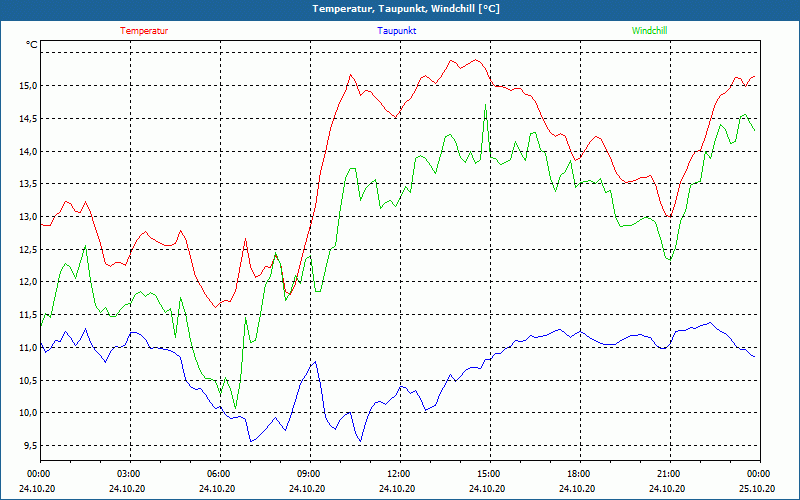Click the '12,5' y-axis value

[29, 249]
